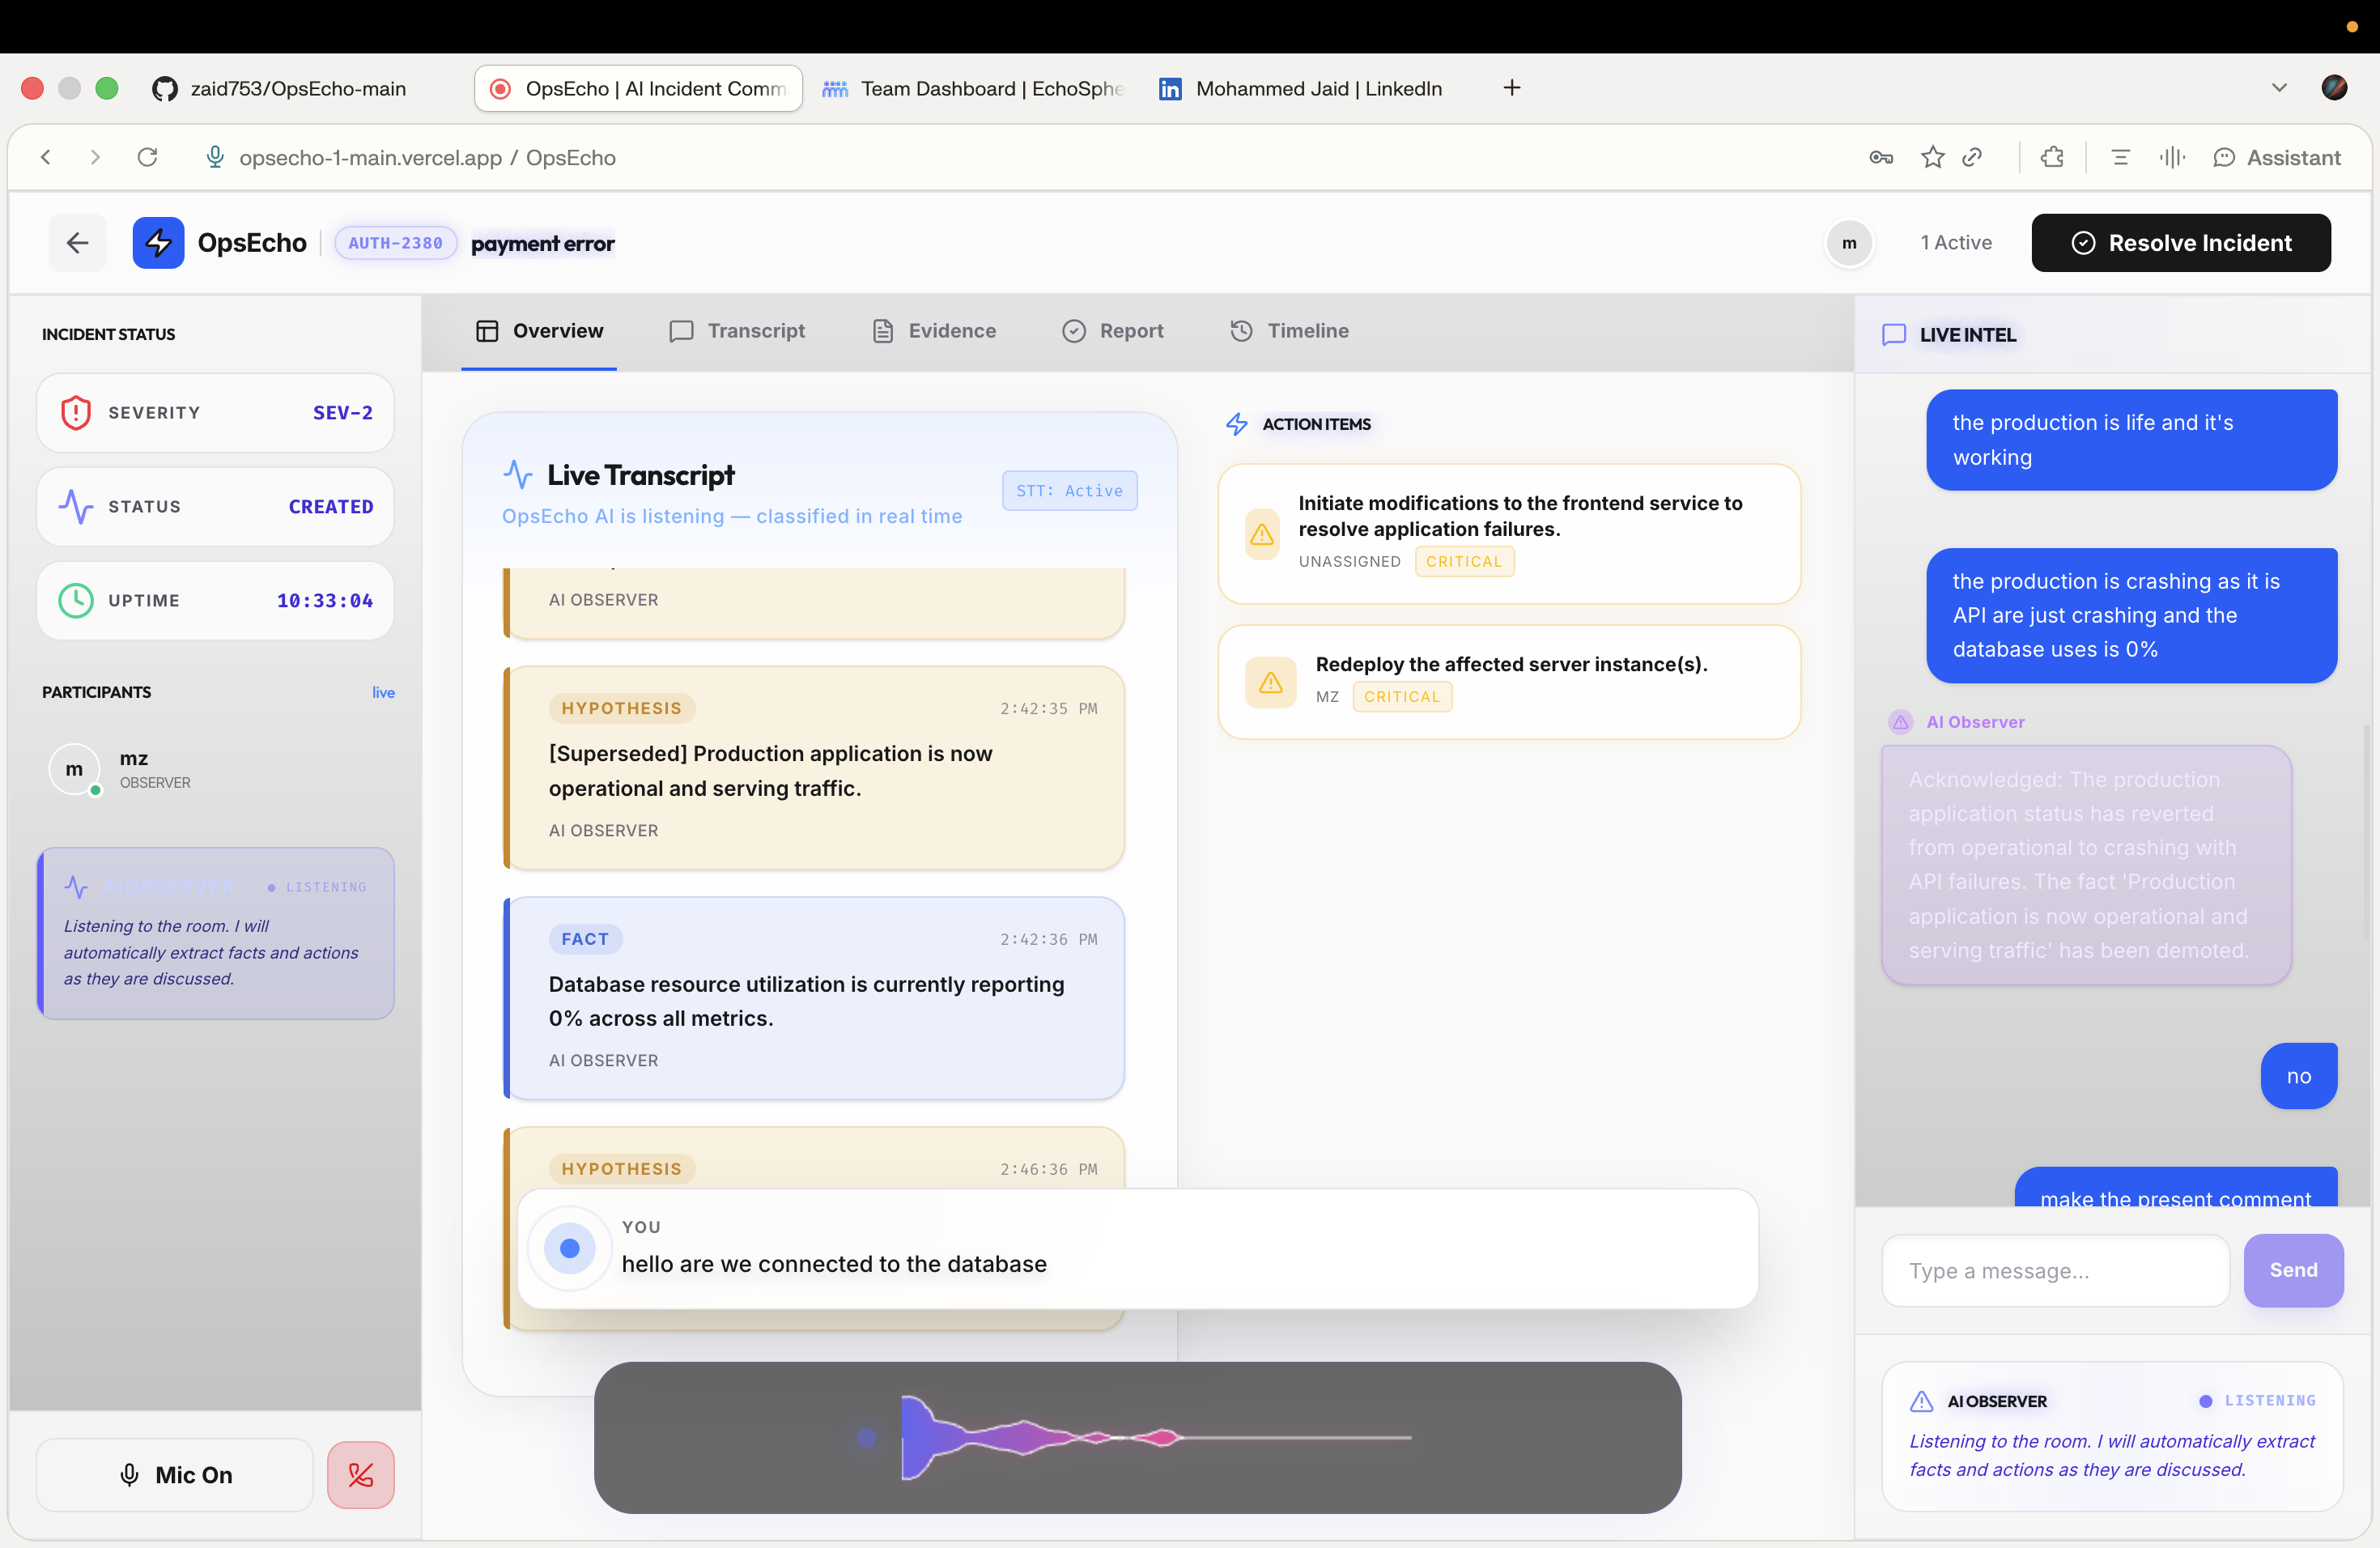Click the CREATED status value
This screenshot has height=1548, width=2380.
pos(331,506)
